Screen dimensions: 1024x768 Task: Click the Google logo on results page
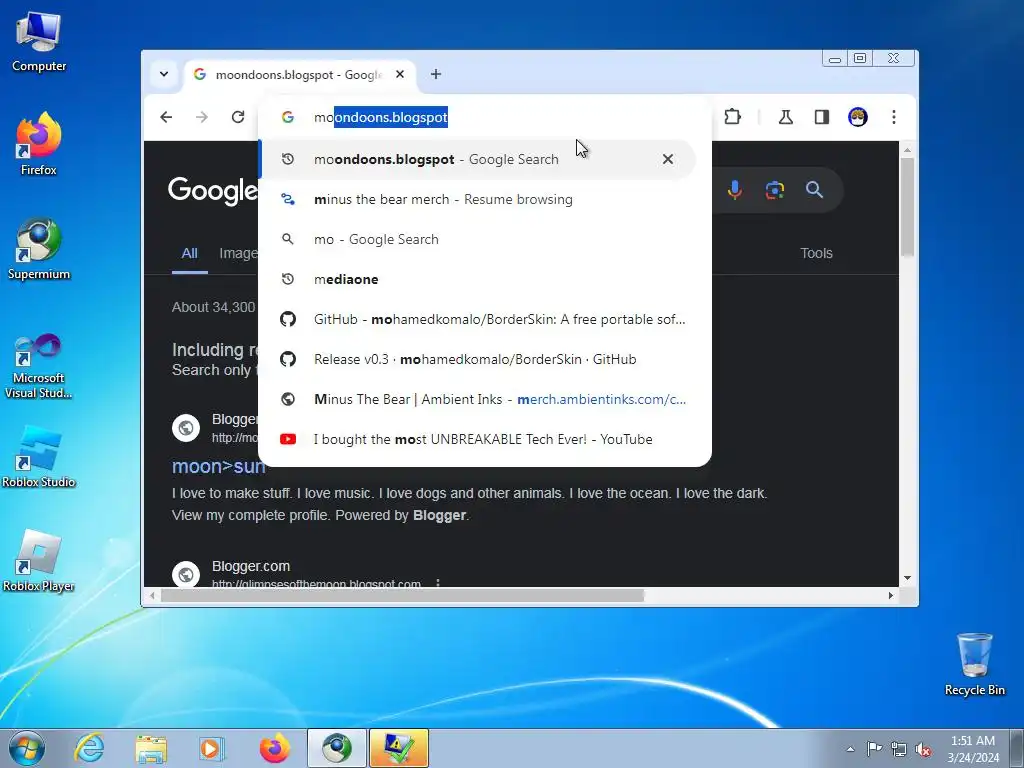(x=213, y=190)
